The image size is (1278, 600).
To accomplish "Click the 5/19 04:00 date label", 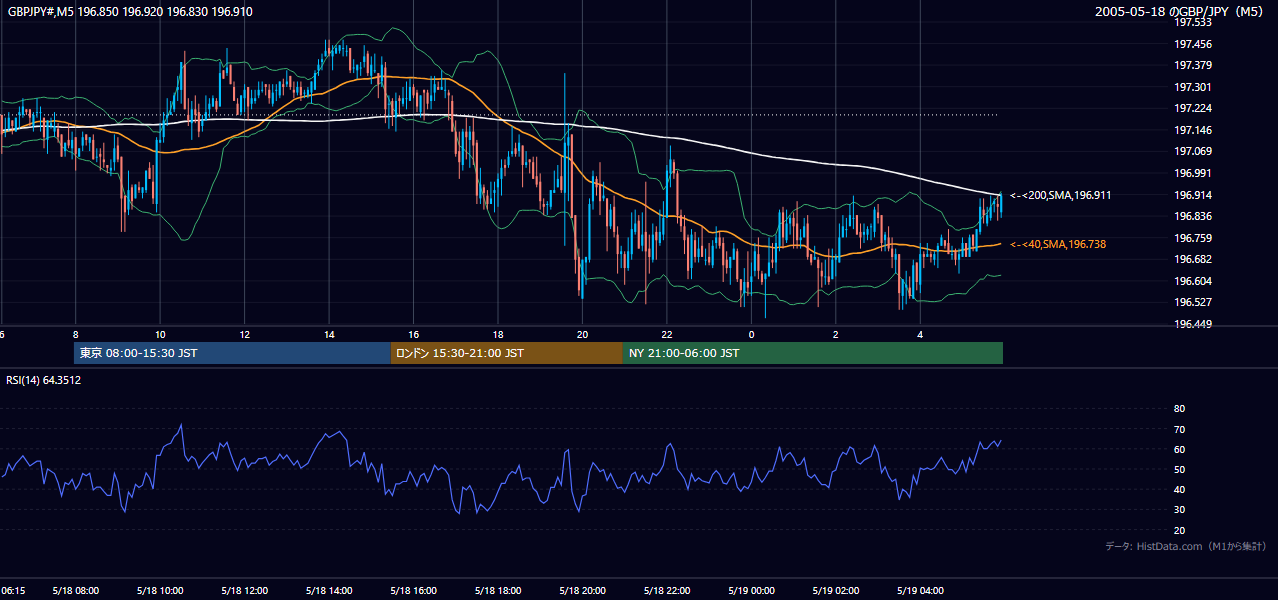I will 920,591.
